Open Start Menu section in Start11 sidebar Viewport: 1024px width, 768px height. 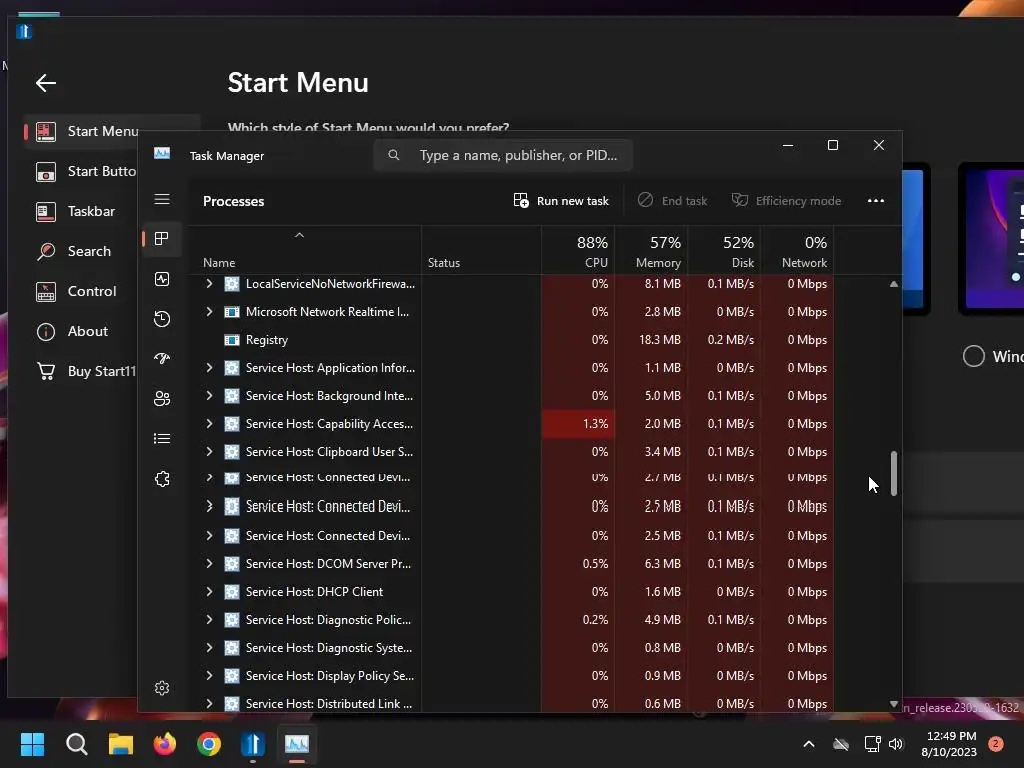click(82, 131)
